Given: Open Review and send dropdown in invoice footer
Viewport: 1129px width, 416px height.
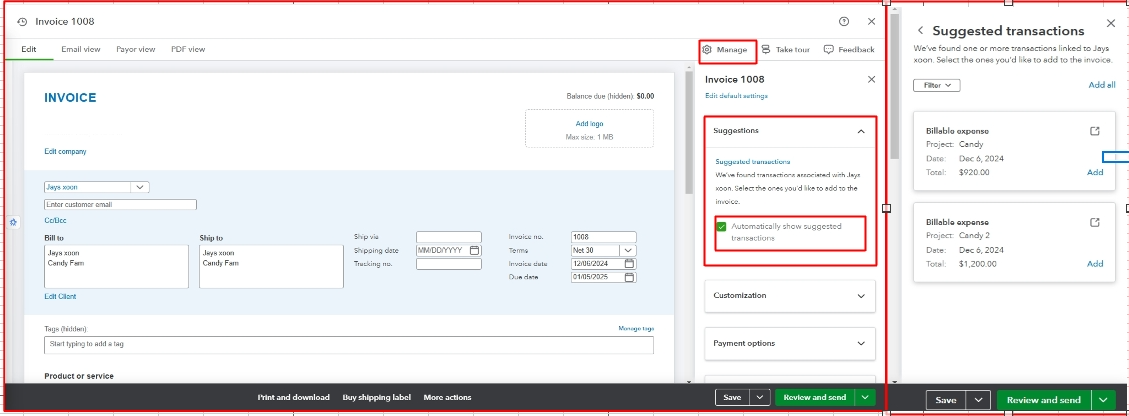Looking at the screenshot, I should tap(865, 397).
